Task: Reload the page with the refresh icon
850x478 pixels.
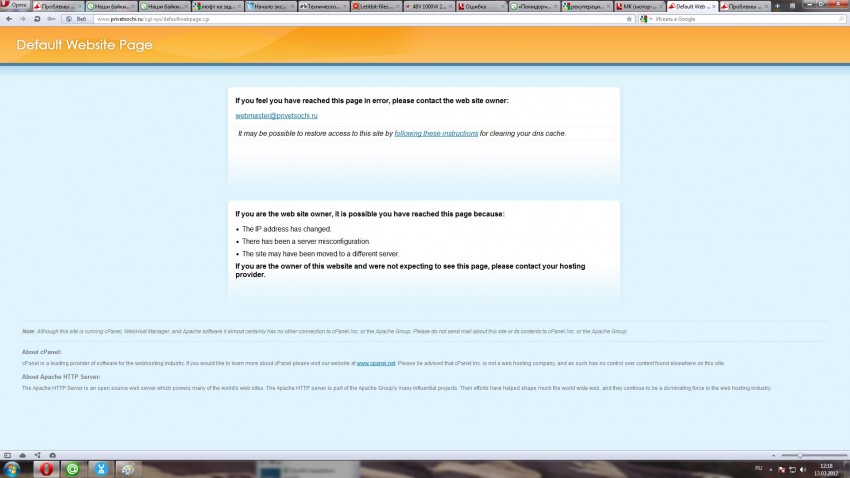Action: (x=37, y=19)
